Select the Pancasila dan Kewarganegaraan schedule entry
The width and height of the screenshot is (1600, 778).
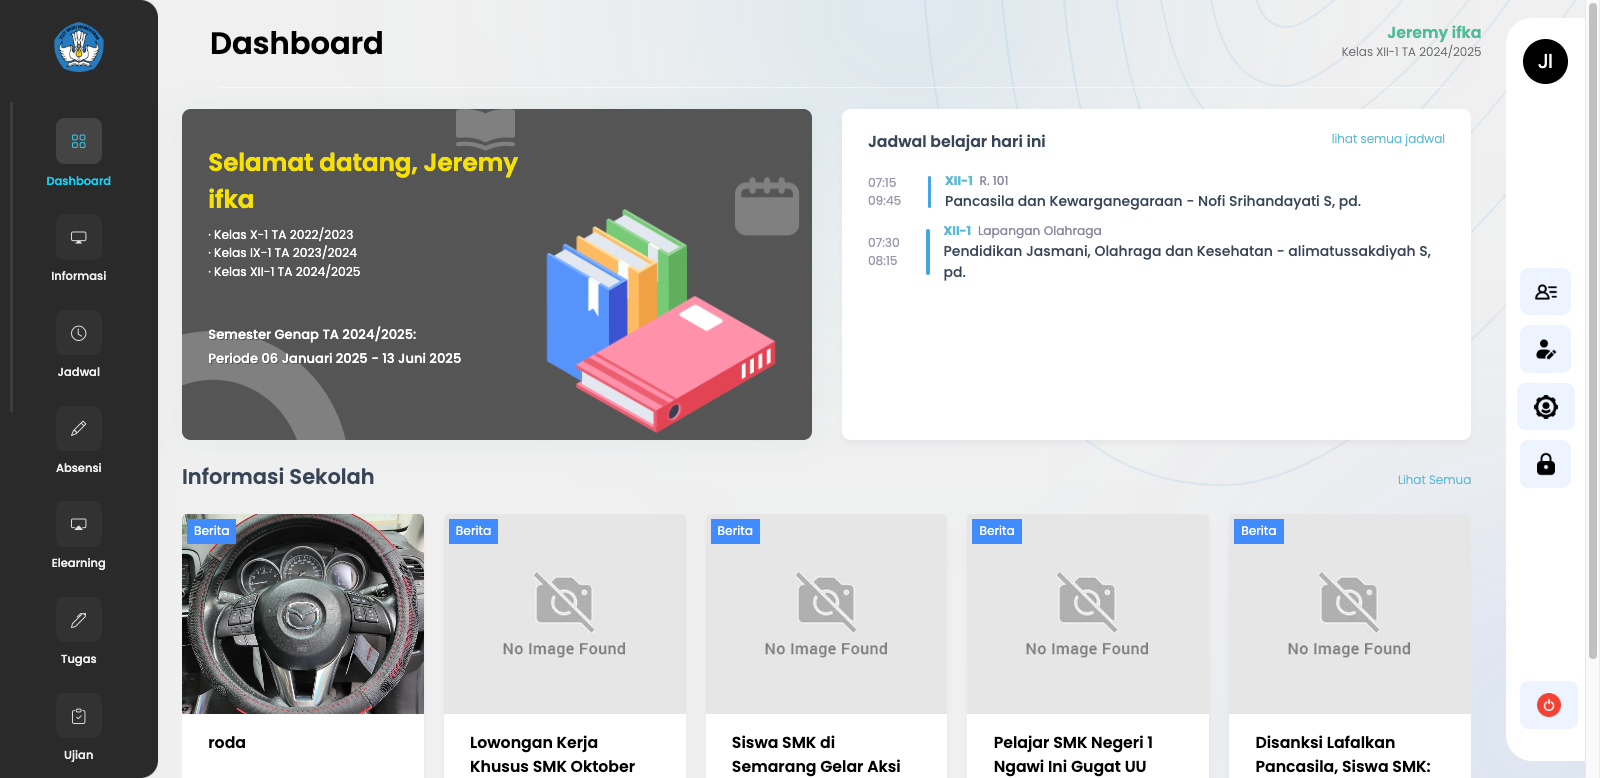pos(1152,201)
